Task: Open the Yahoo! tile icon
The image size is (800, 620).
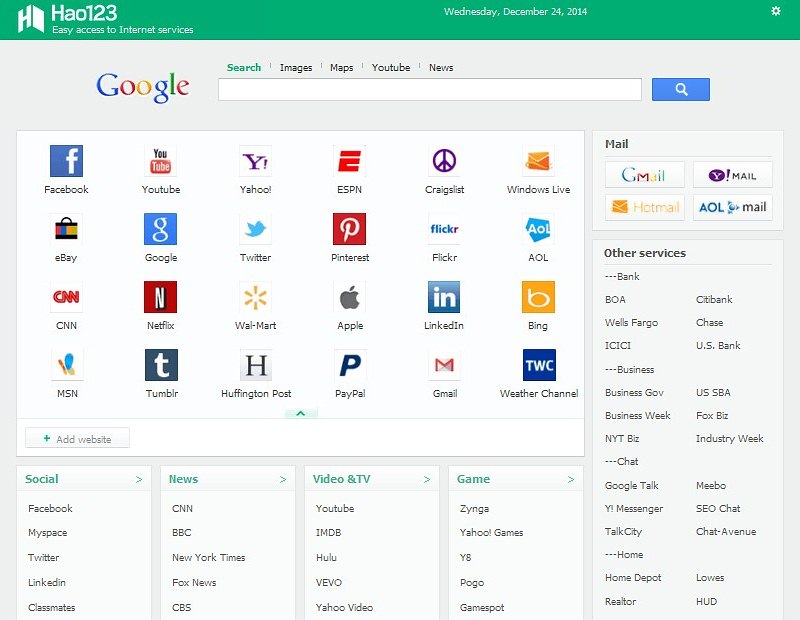Action: (x=255, y=161)
